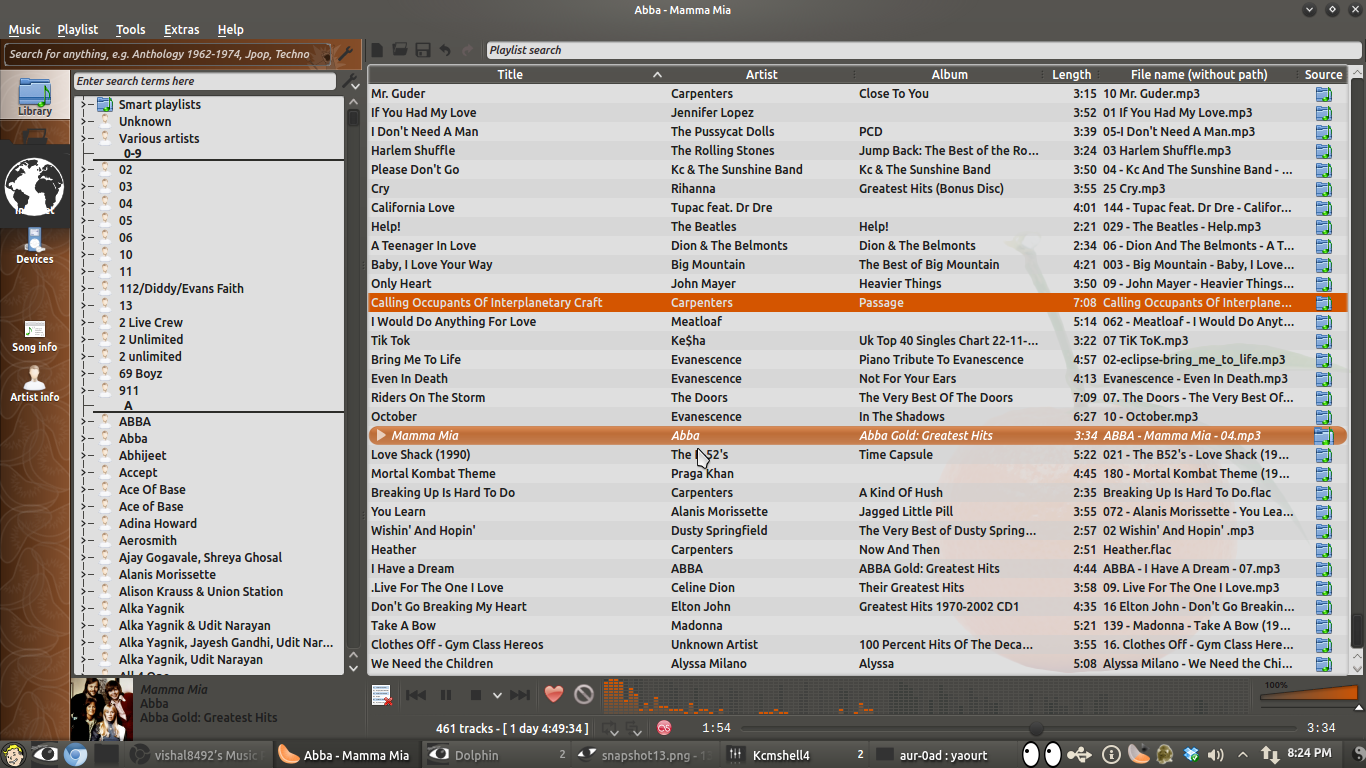Select the 'Bring Me To Life' track
This screenshot has width=1366, height=768.
(858, 360)
